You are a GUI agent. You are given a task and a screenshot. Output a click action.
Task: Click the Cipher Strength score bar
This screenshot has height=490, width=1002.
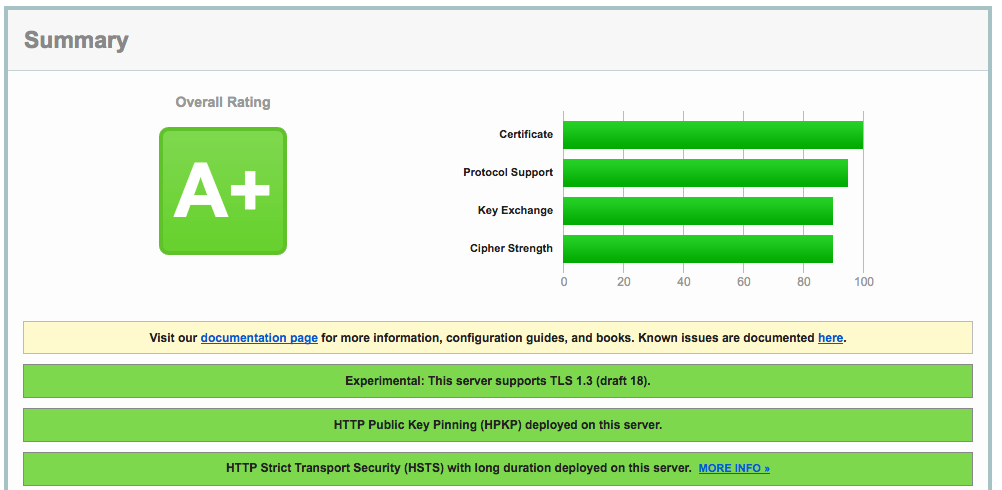tap(698, 249)
